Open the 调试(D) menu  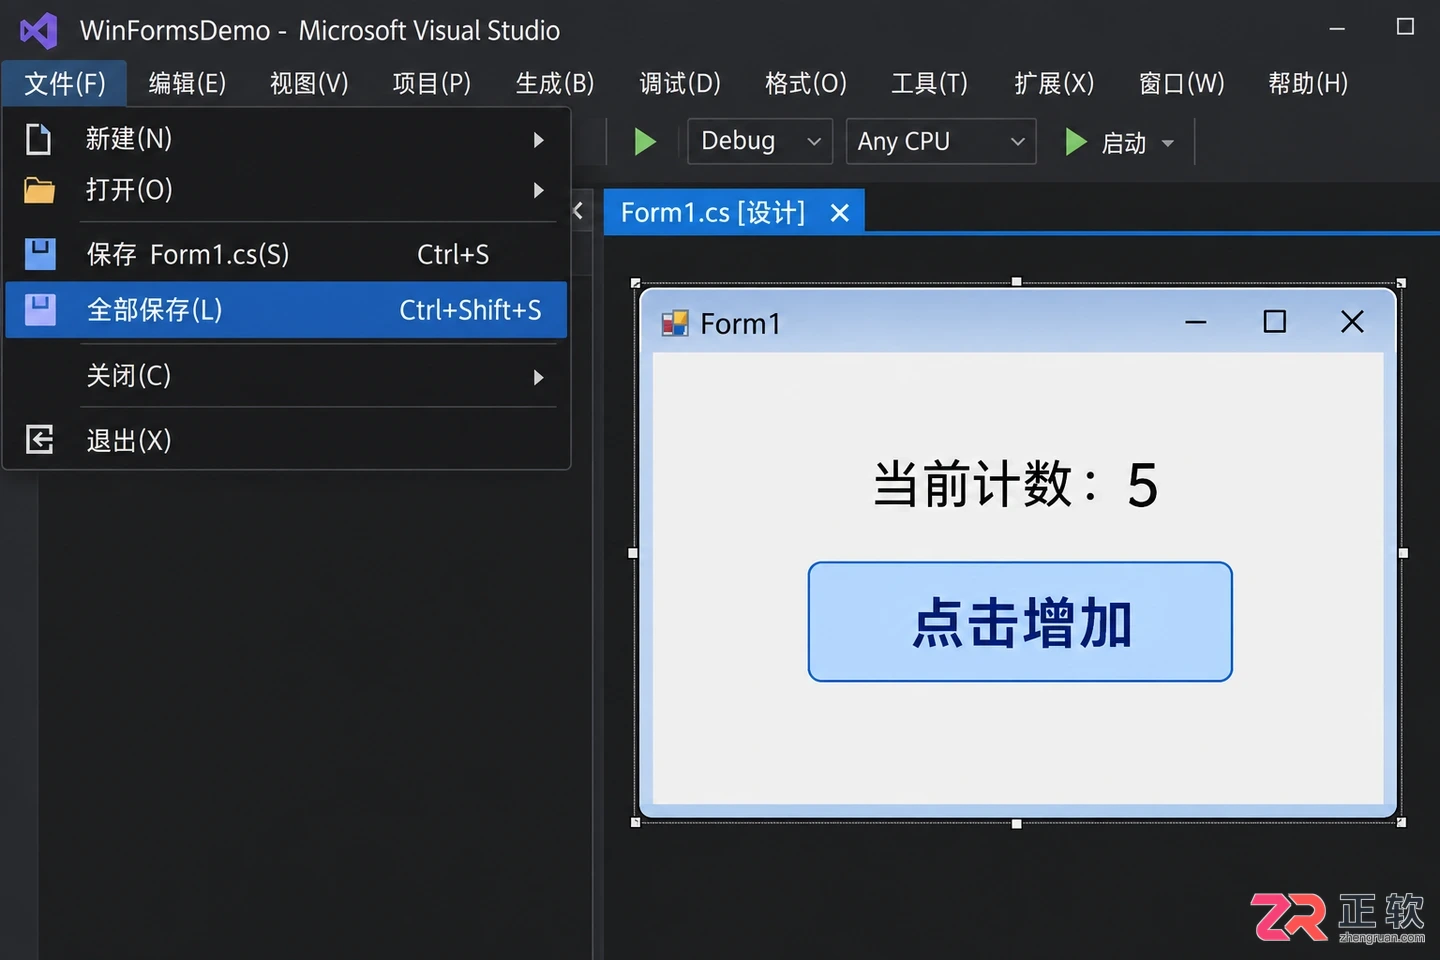(680, 83)
